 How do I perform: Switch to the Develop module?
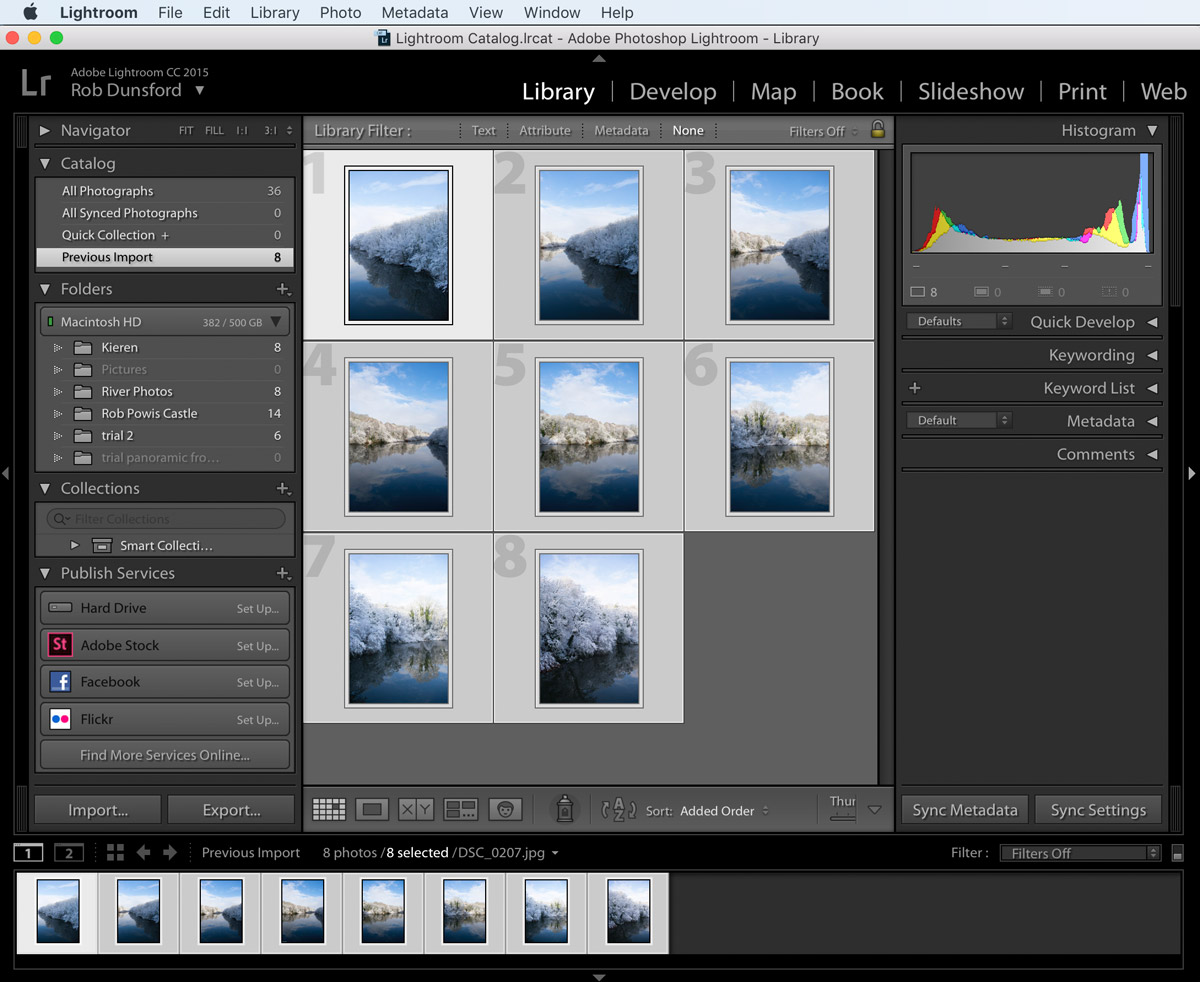[x=672, y=91]
